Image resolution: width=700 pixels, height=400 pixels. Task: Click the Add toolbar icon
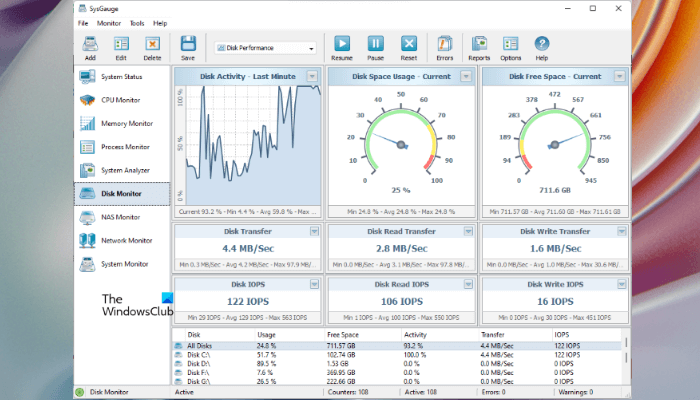coord(90,46)
